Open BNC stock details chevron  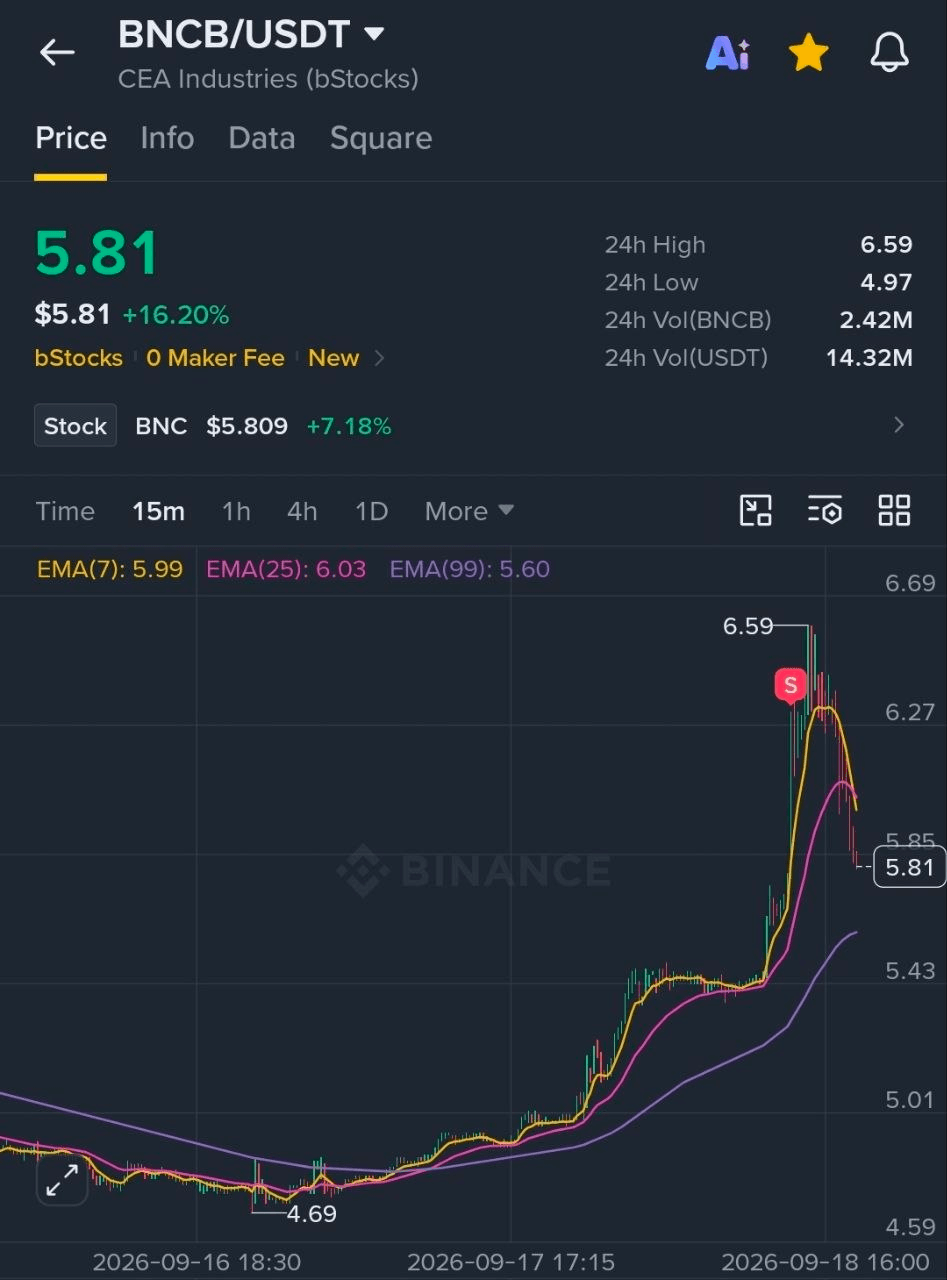click(x=899, y=426)
